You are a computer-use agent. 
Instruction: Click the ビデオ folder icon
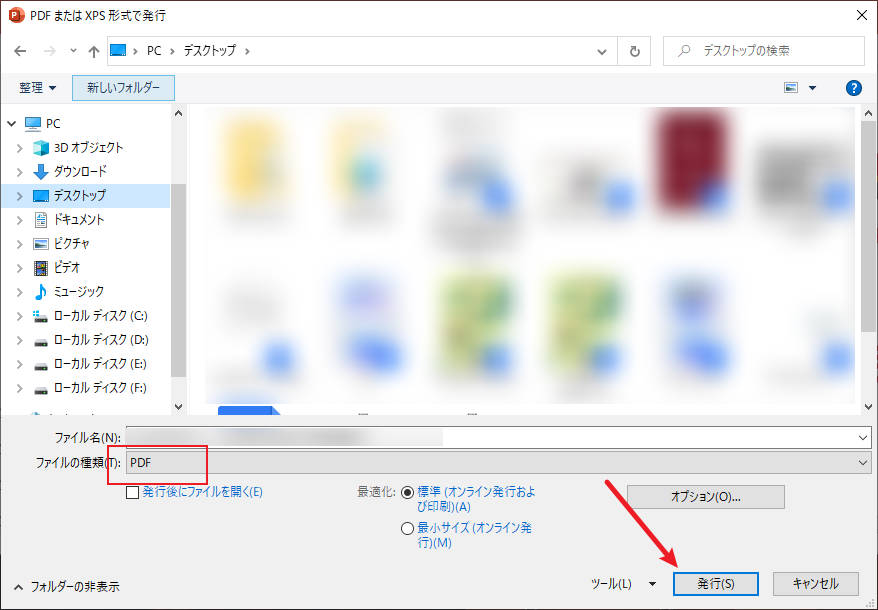coord(42,267)
